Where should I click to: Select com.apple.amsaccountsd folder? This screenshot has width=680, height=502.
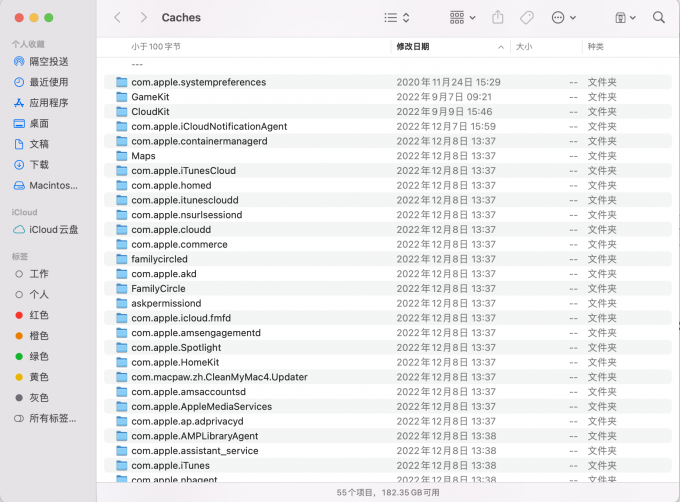pos(388,391)
